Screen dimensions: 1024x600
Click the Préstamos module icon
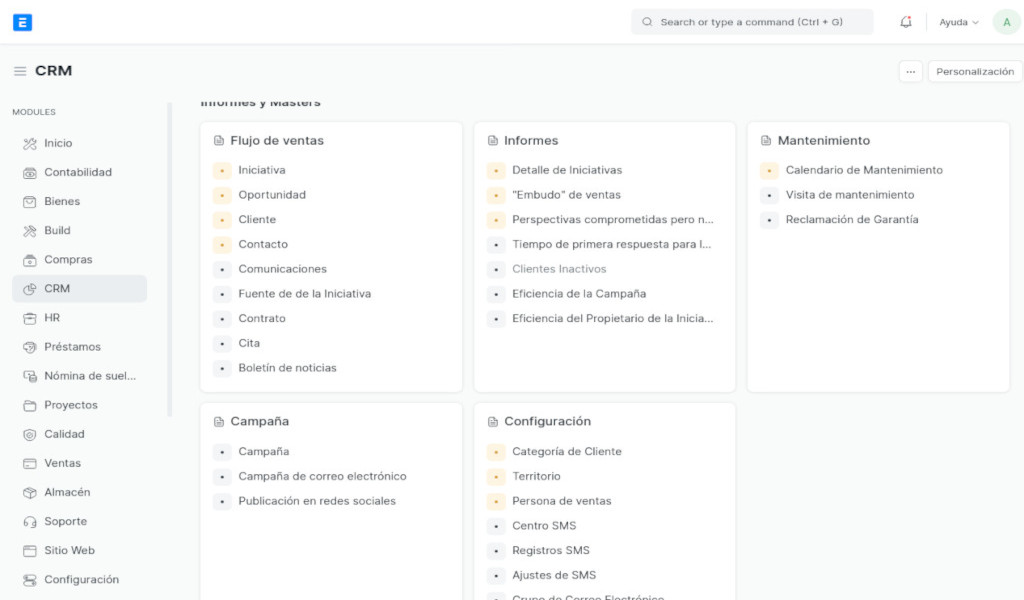pos(30,347)
